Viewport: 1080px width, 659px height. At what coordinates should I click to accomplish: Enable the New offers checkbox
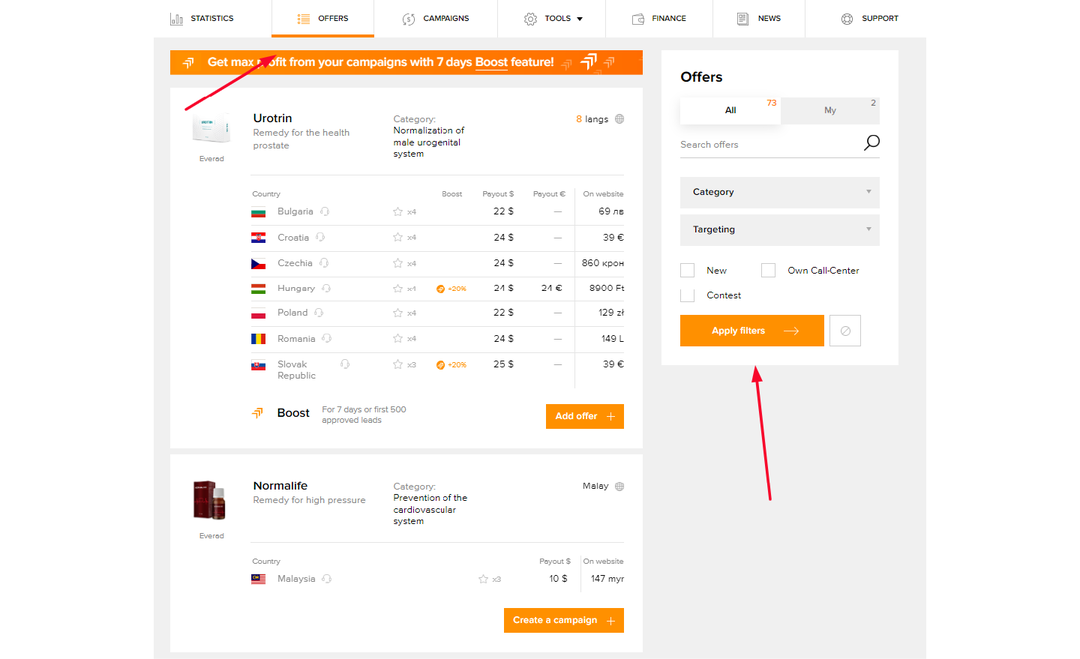(687, 270)
